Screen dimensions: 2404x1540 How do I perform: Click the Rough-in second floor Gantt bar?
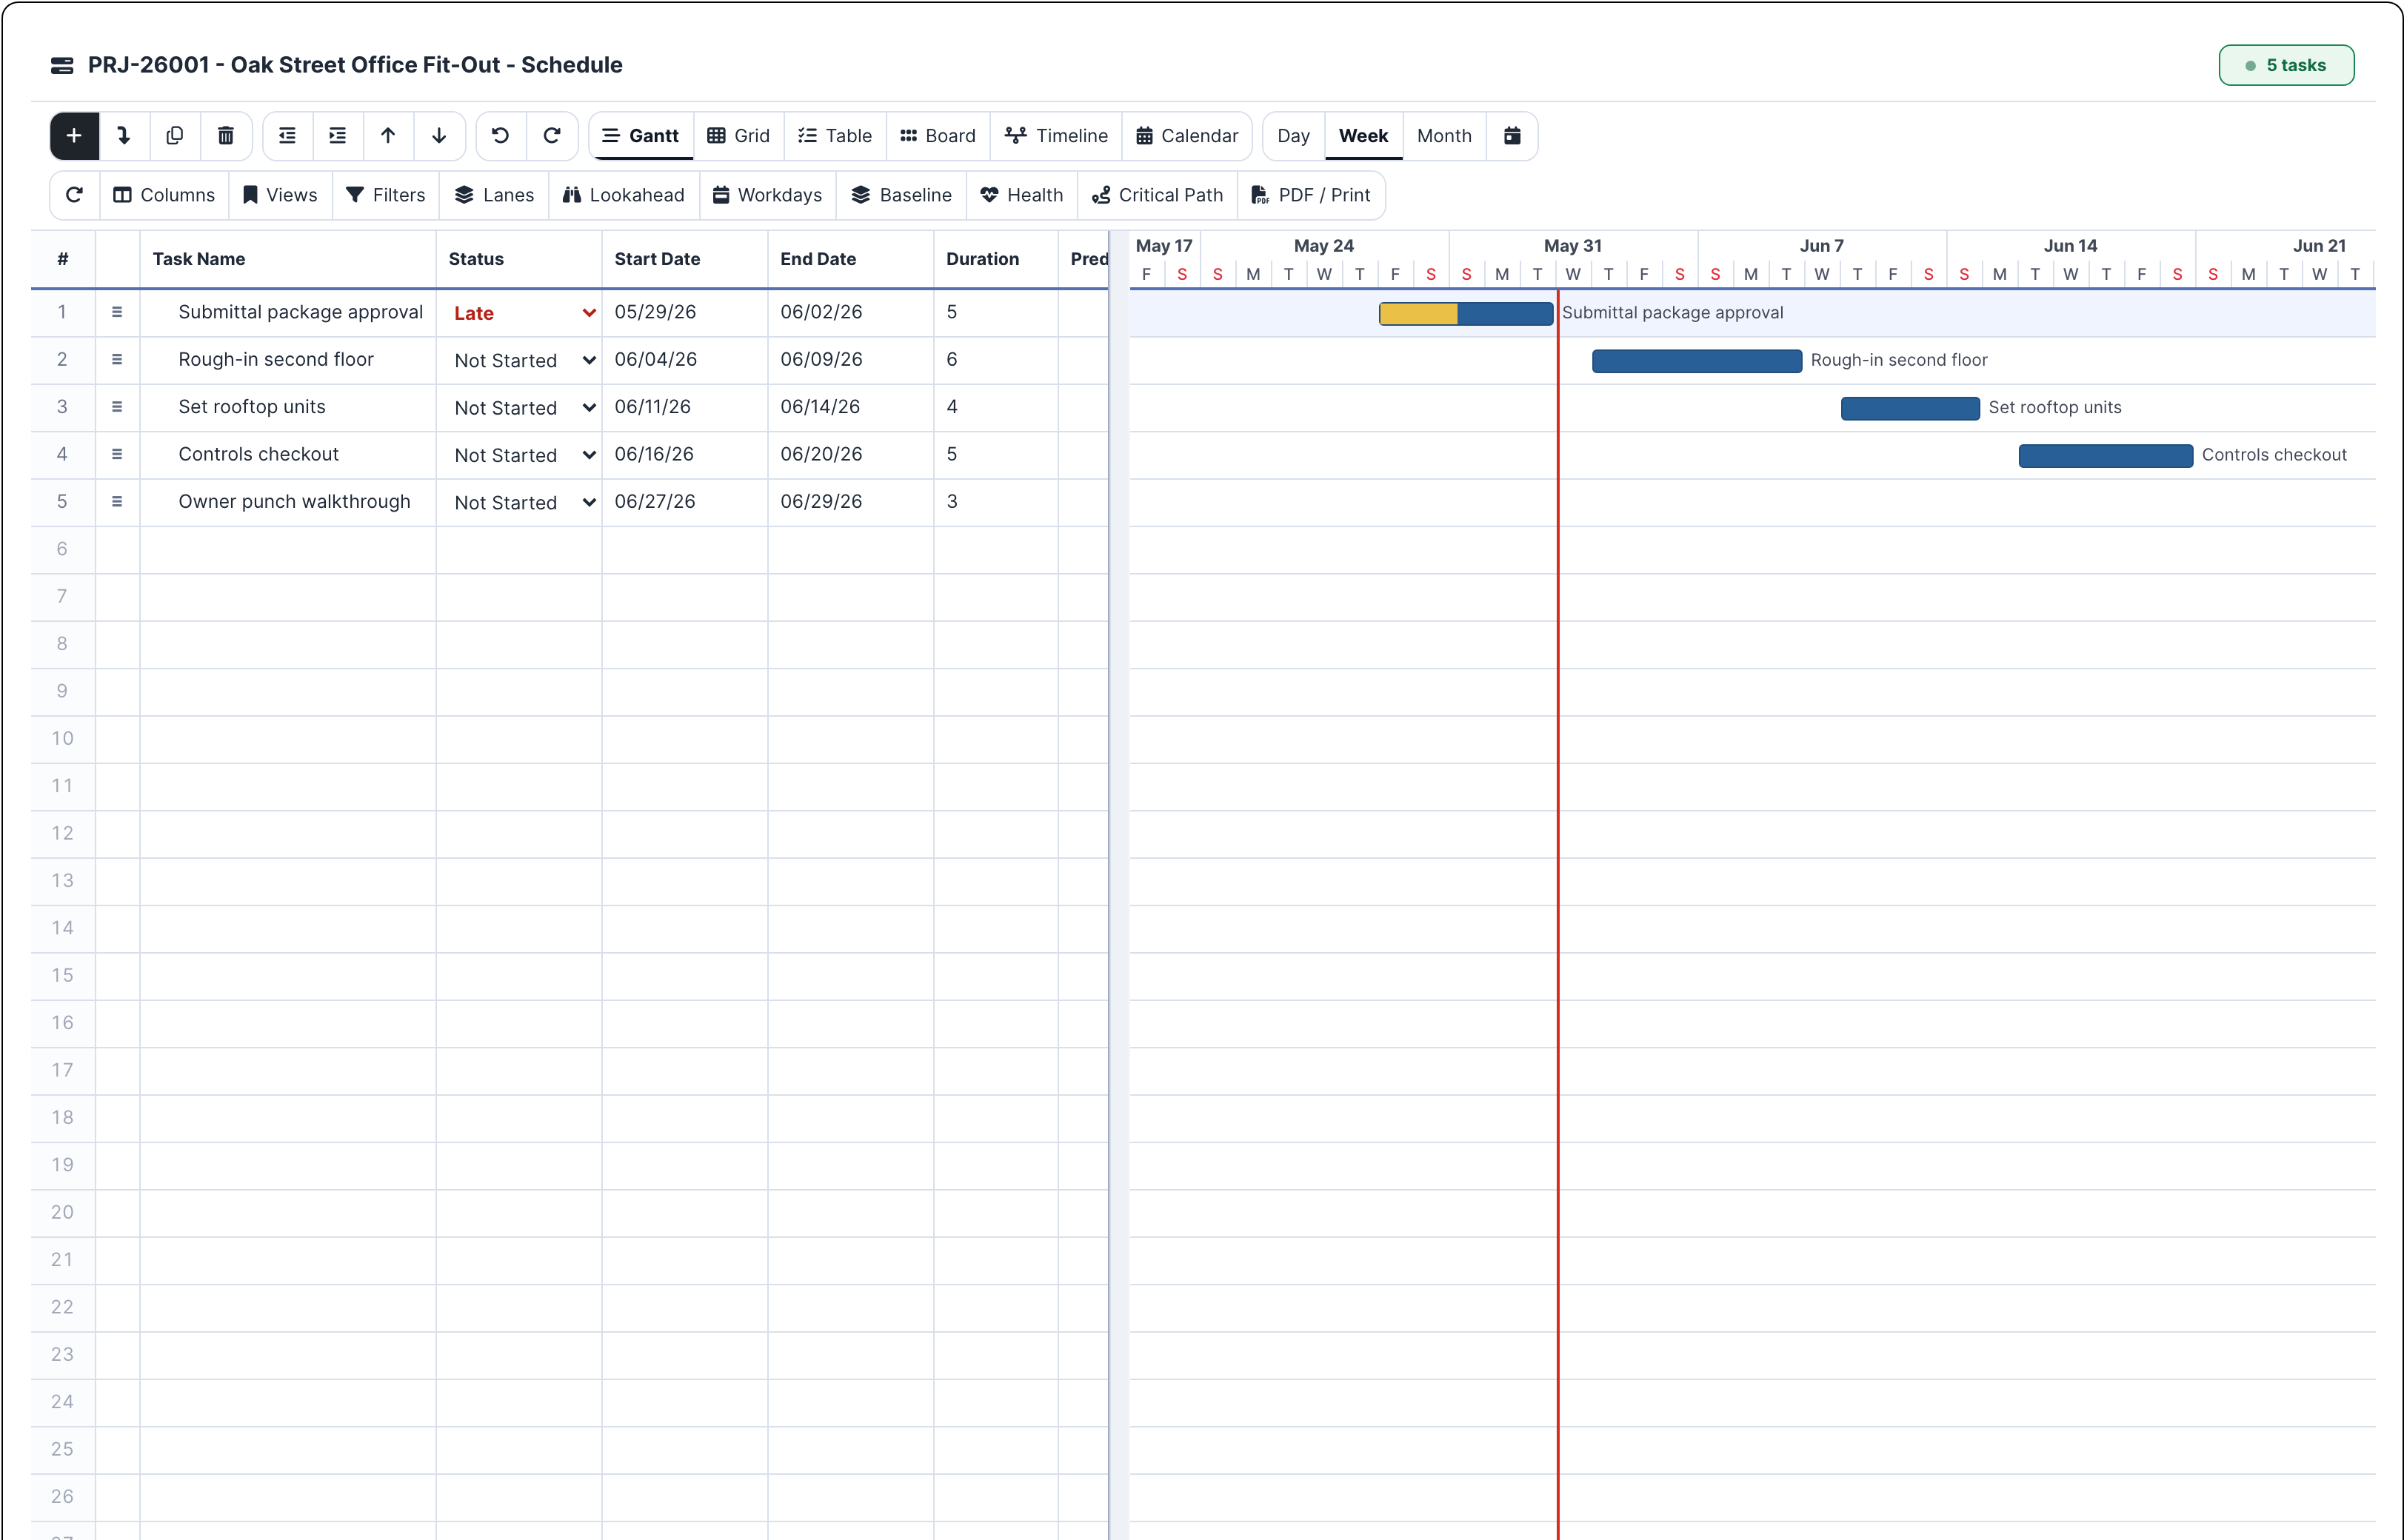point(1697,361)
